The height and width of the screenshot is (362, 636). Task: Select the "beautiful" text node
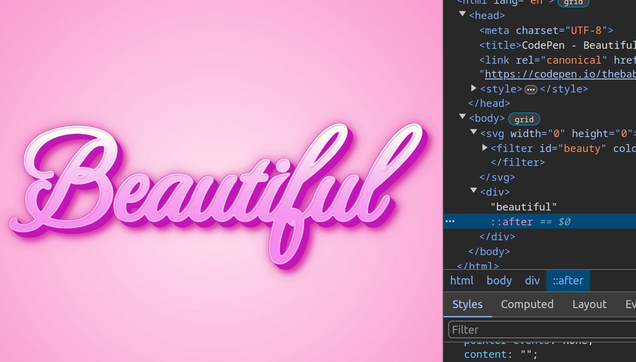pos(524,207)
